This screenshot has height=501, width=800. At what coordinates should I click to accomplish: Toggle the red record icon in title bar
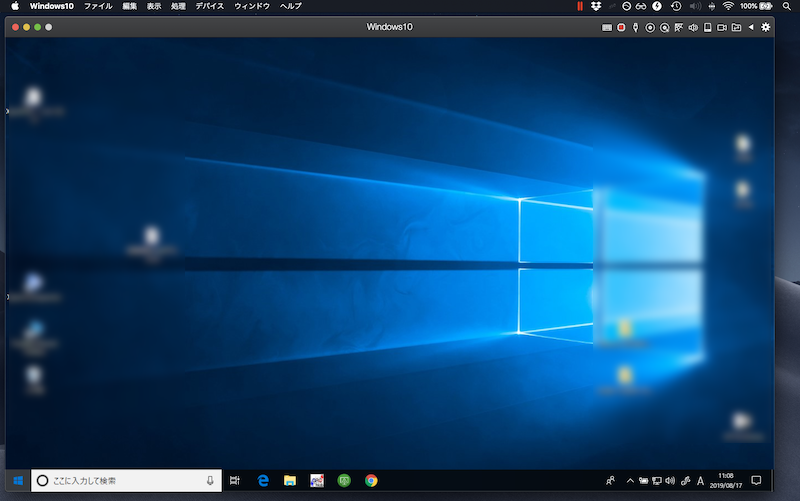coord(621,27)
